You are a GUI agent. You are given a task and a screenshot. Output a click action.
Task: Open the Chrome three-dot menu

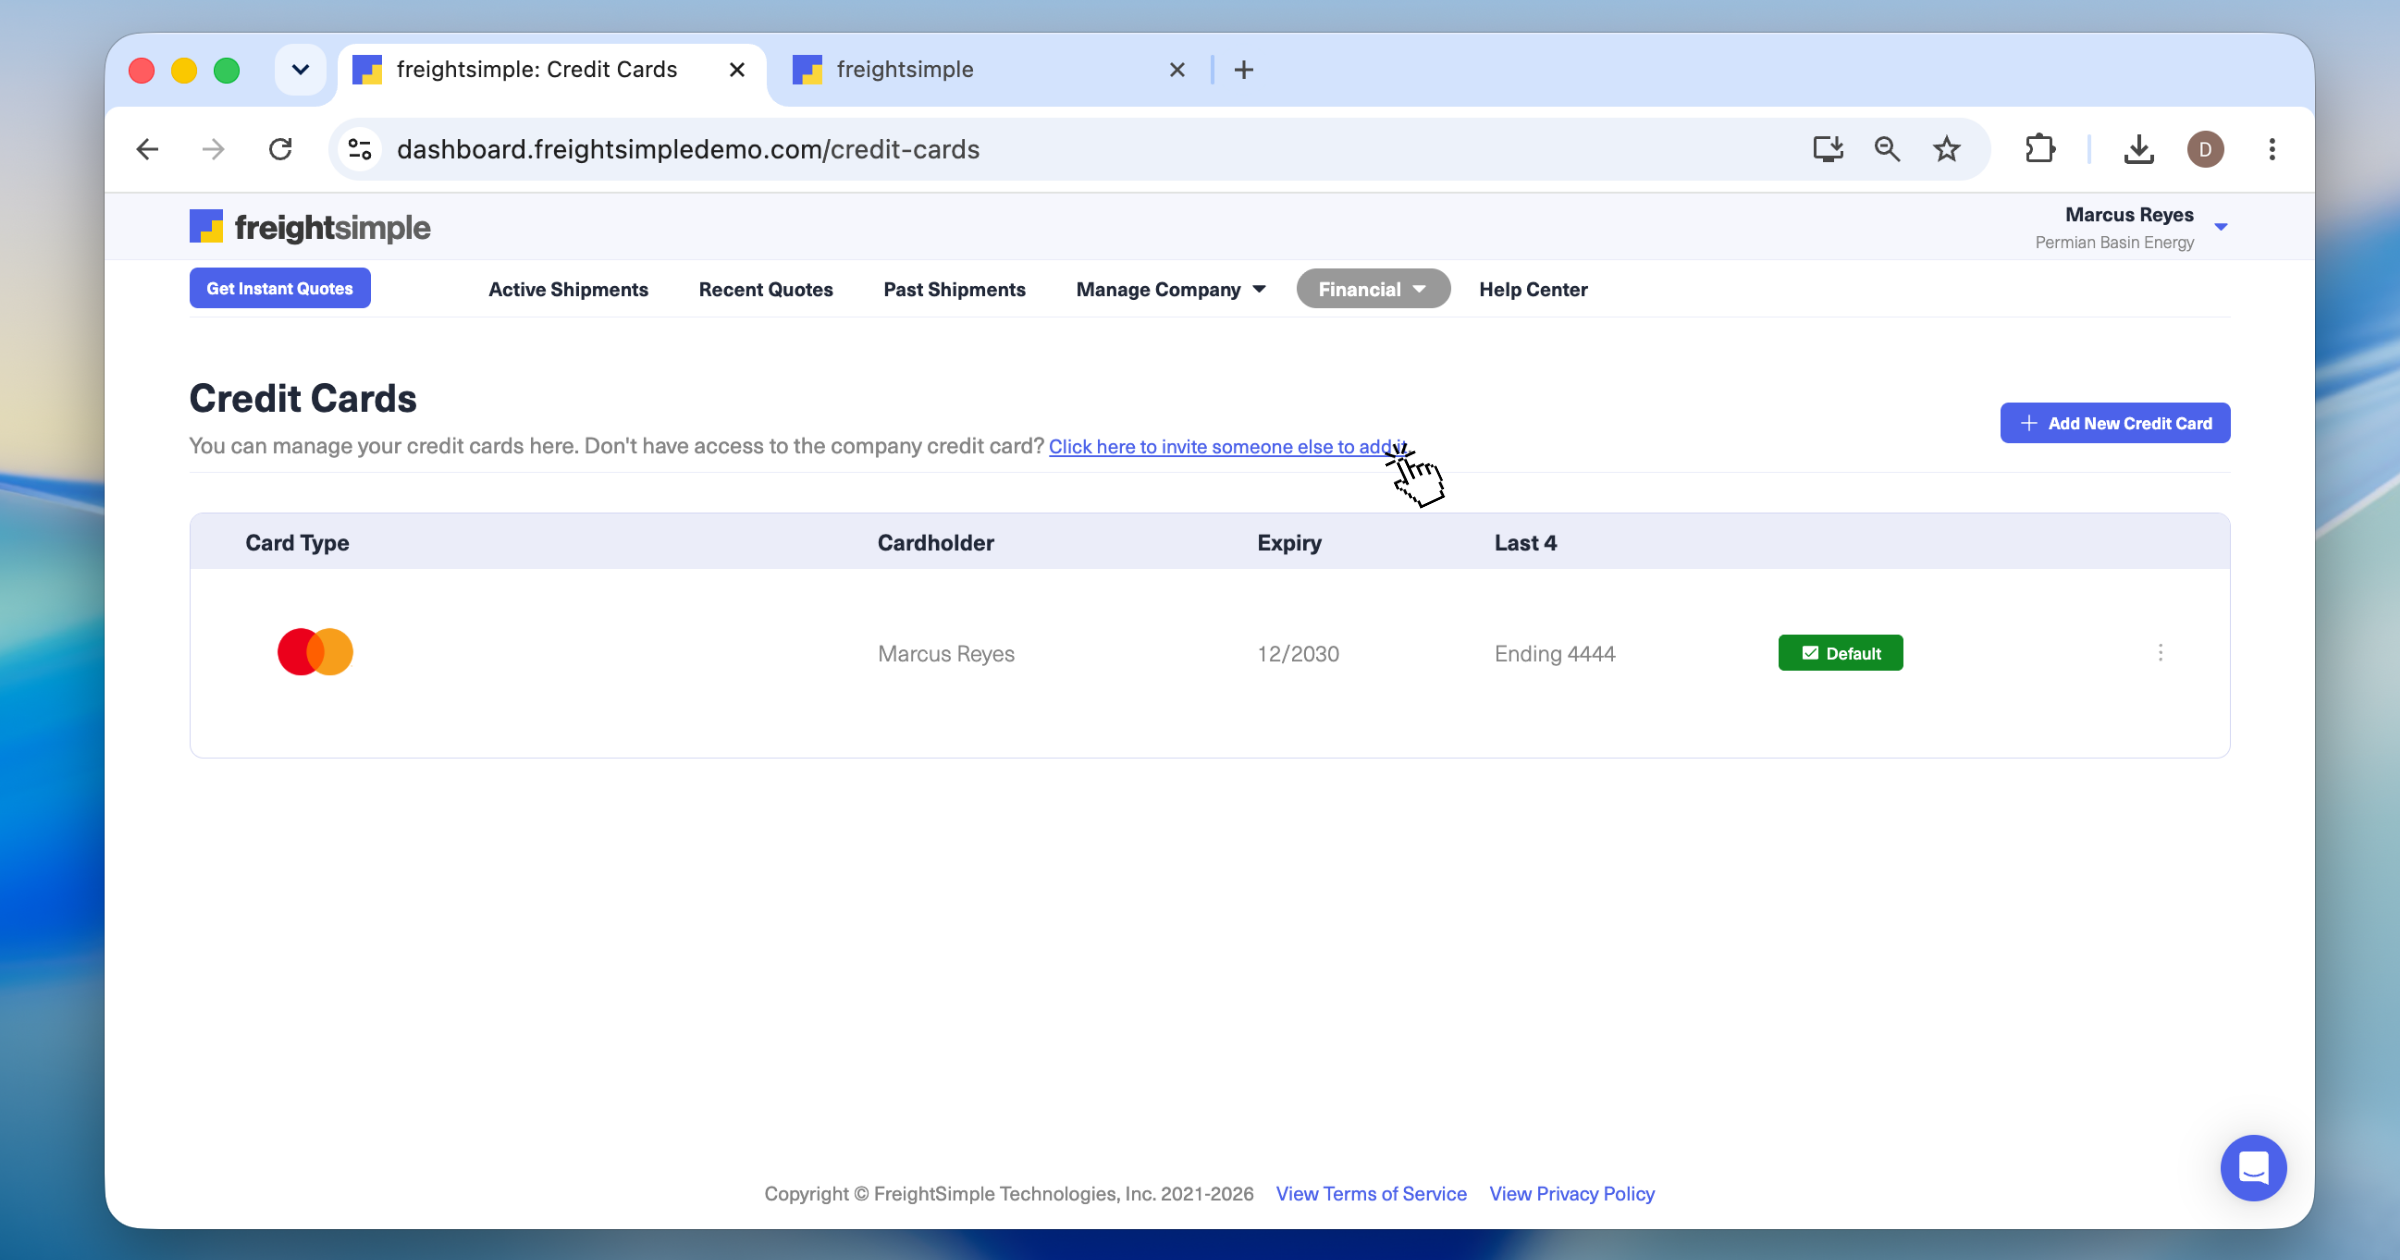pos(2272,150)
